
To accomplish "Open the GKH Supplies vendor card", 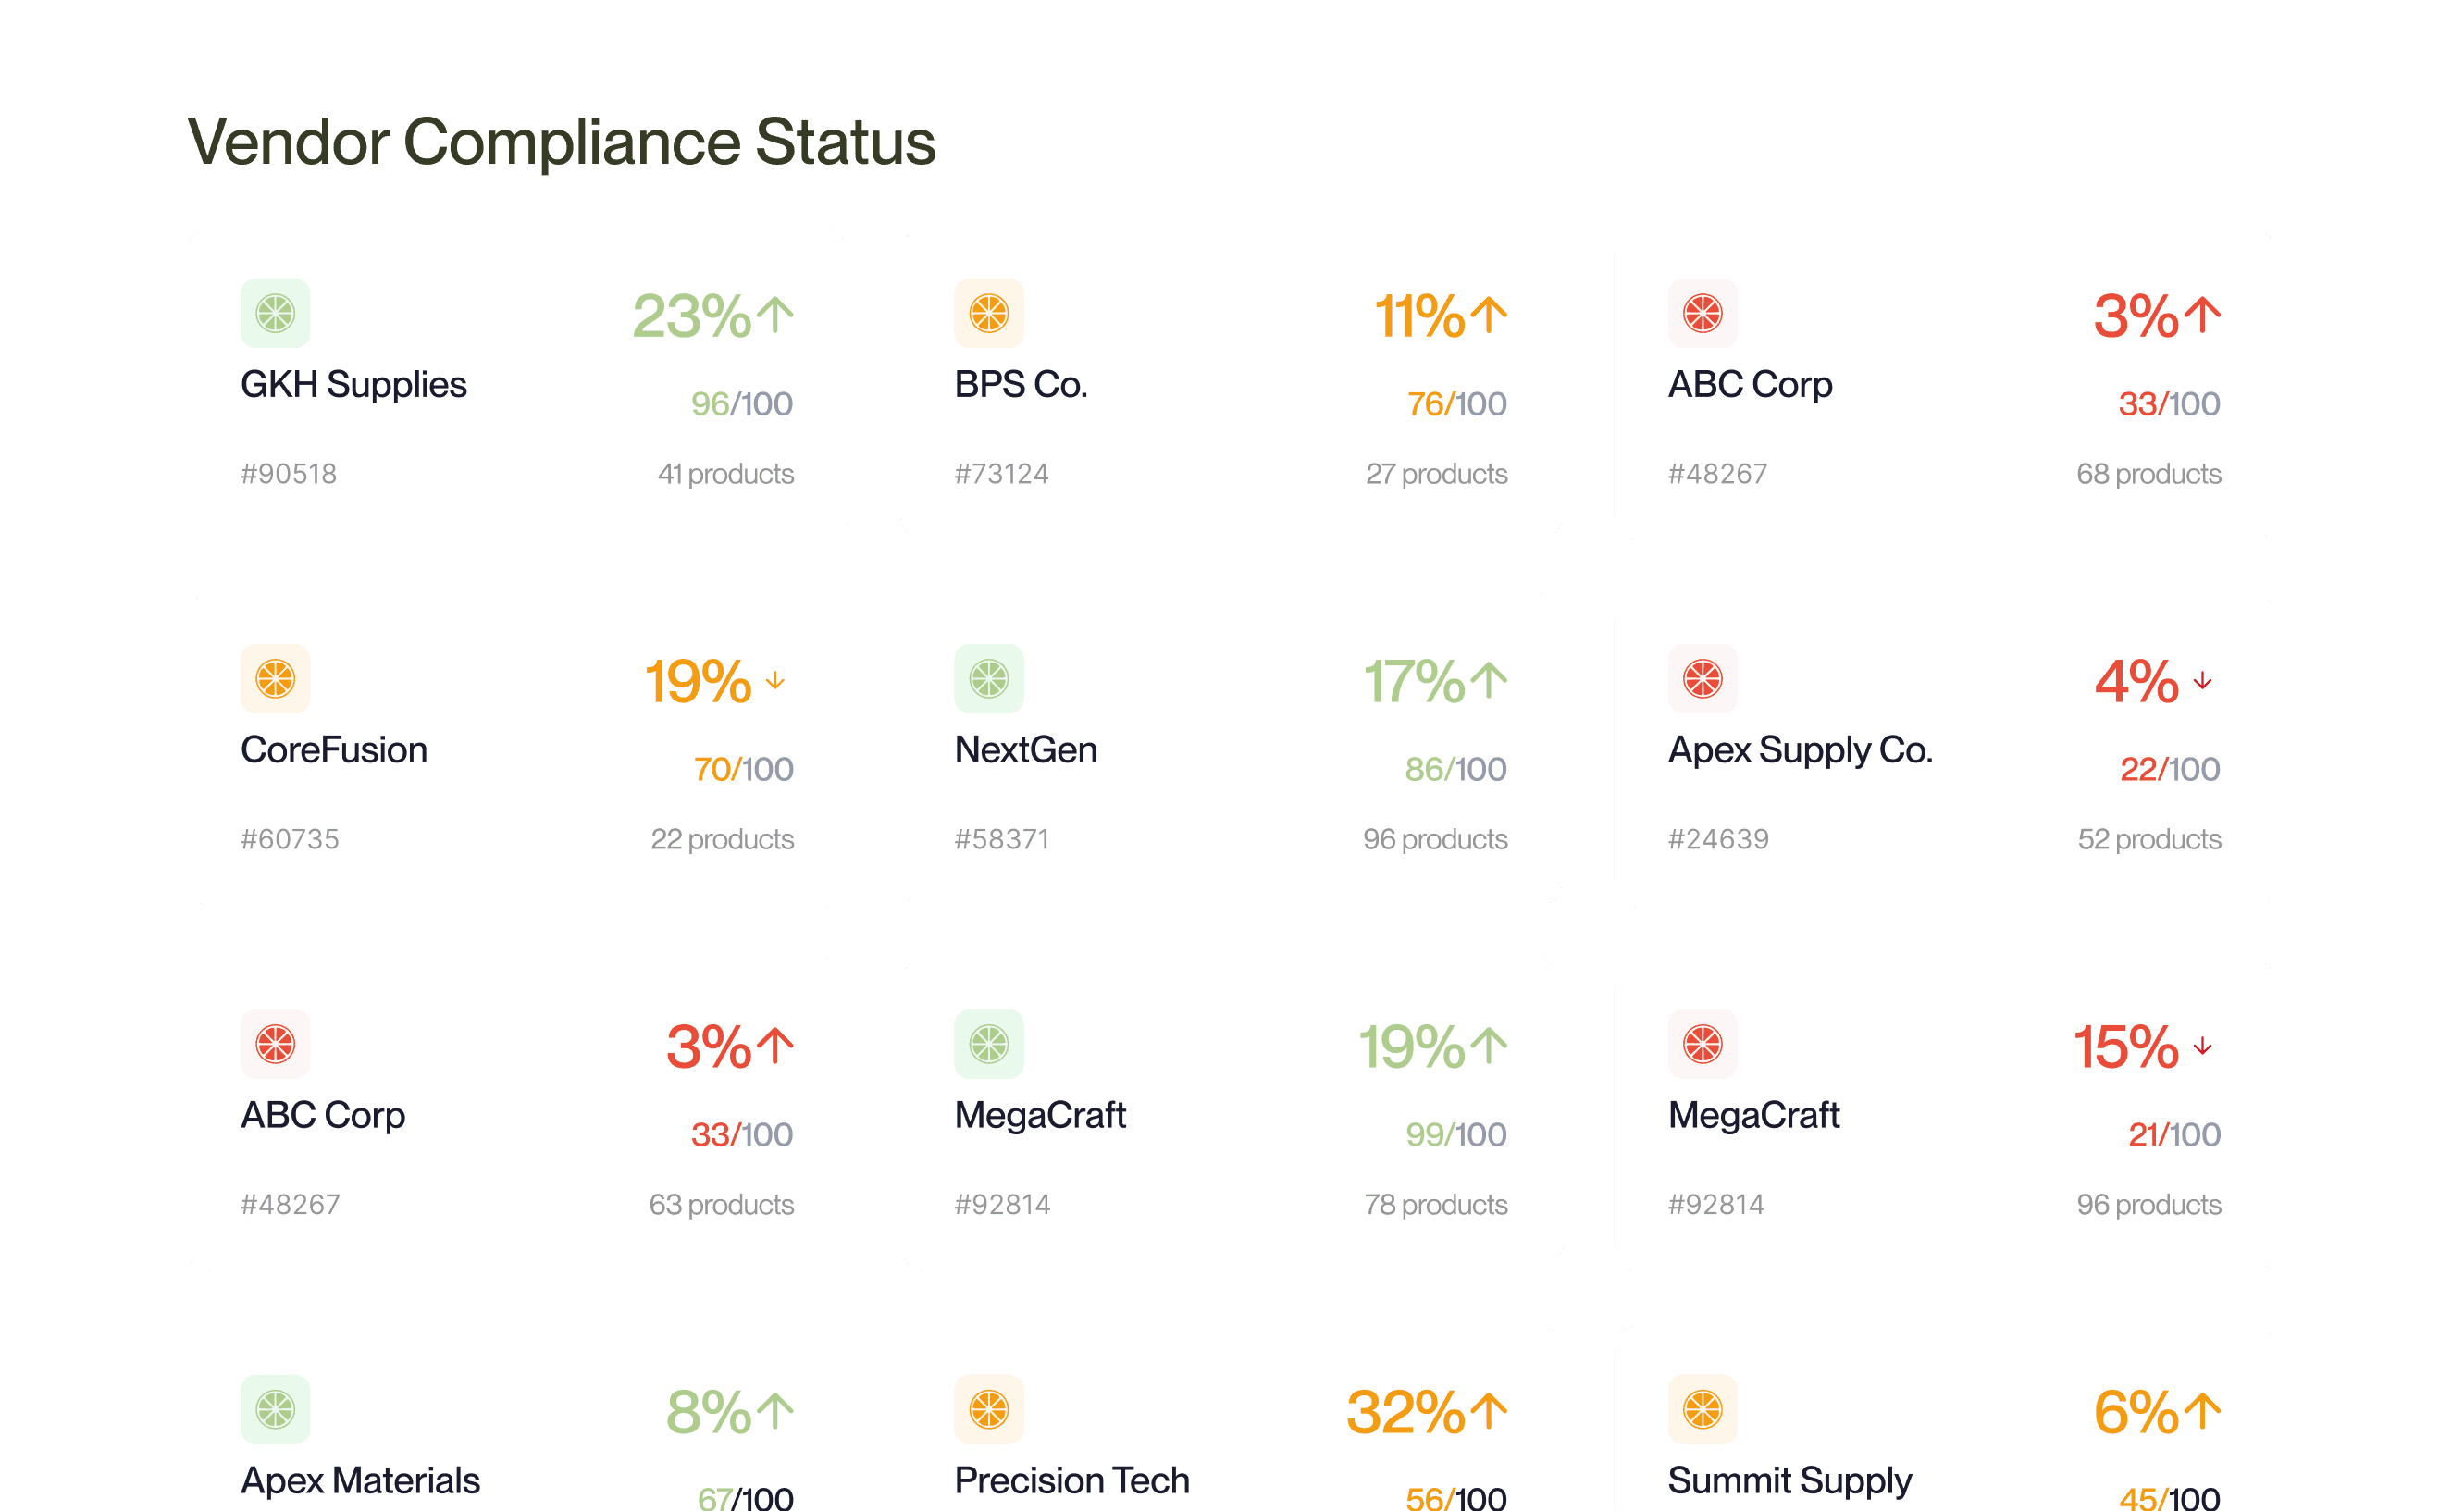I will coord(517,384).
